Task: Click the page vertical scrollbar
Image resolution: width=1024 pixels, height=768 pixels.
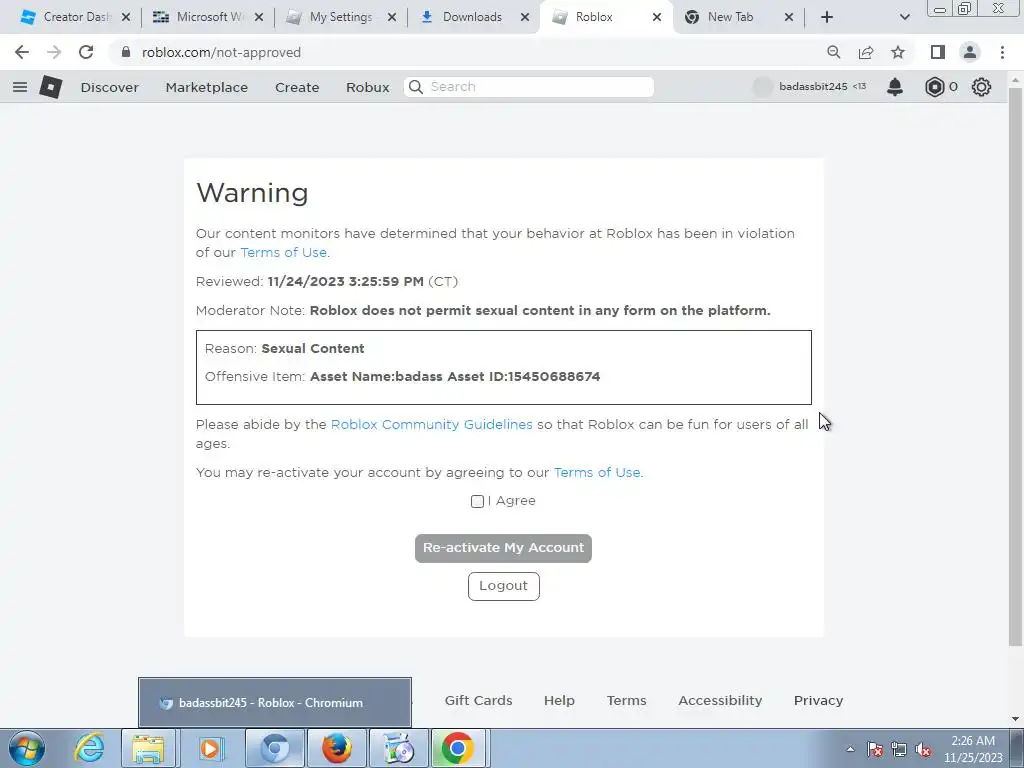Action: click(1015, 366)
